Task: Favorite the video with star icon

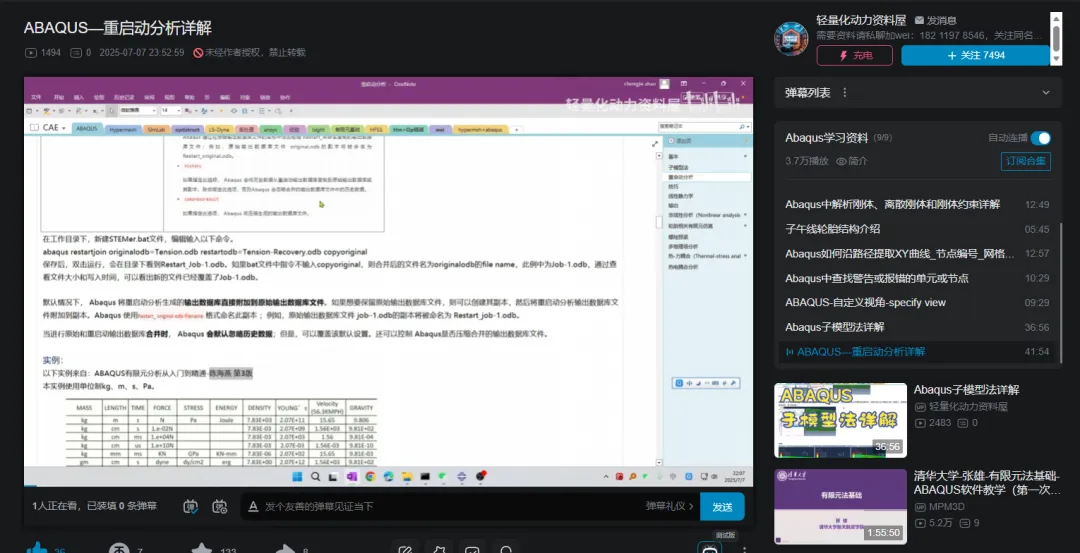Action: tap(201, 548)
